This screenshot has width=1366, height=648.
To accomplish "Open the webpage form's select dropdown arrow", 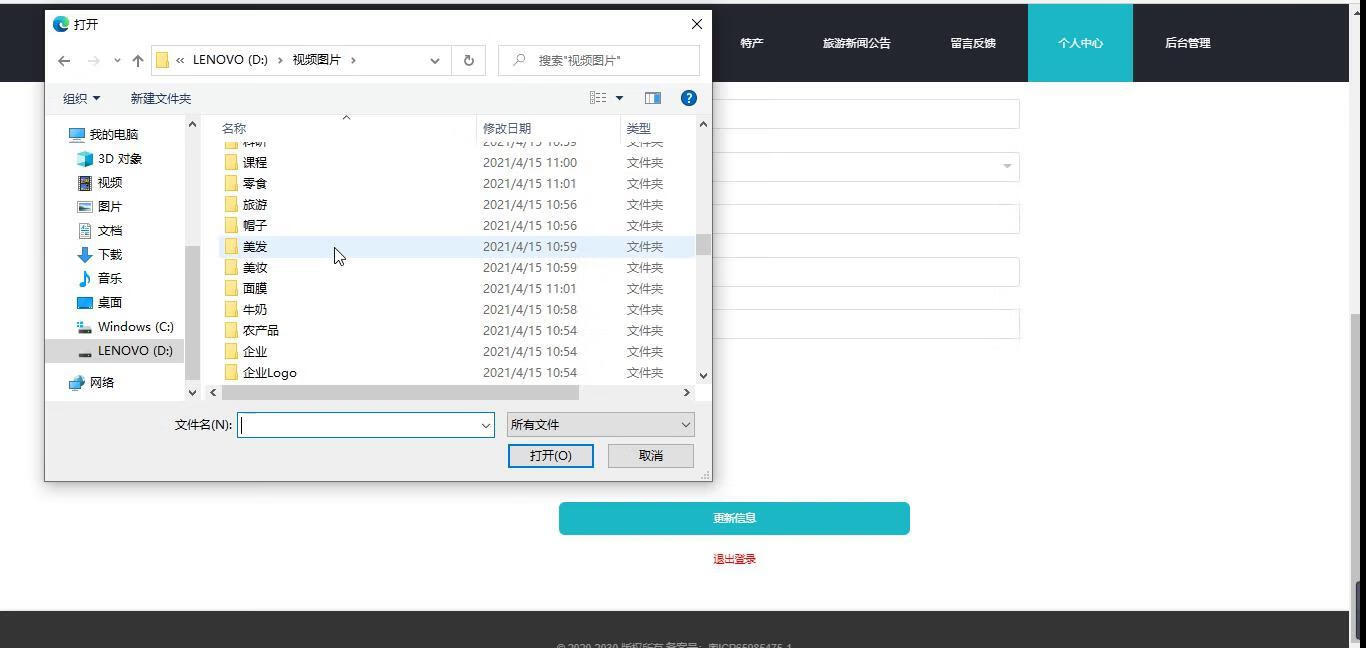I will click(x=1007, y=166).
